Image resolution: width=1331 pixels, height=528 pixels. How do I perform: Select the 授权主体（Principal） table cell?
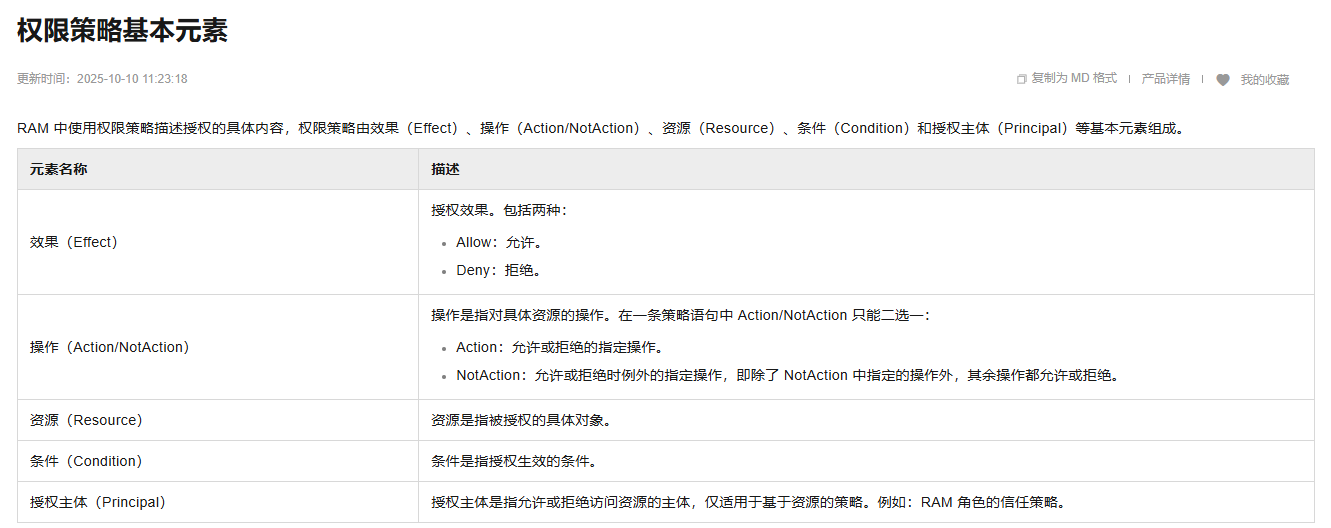click(98, 502)
